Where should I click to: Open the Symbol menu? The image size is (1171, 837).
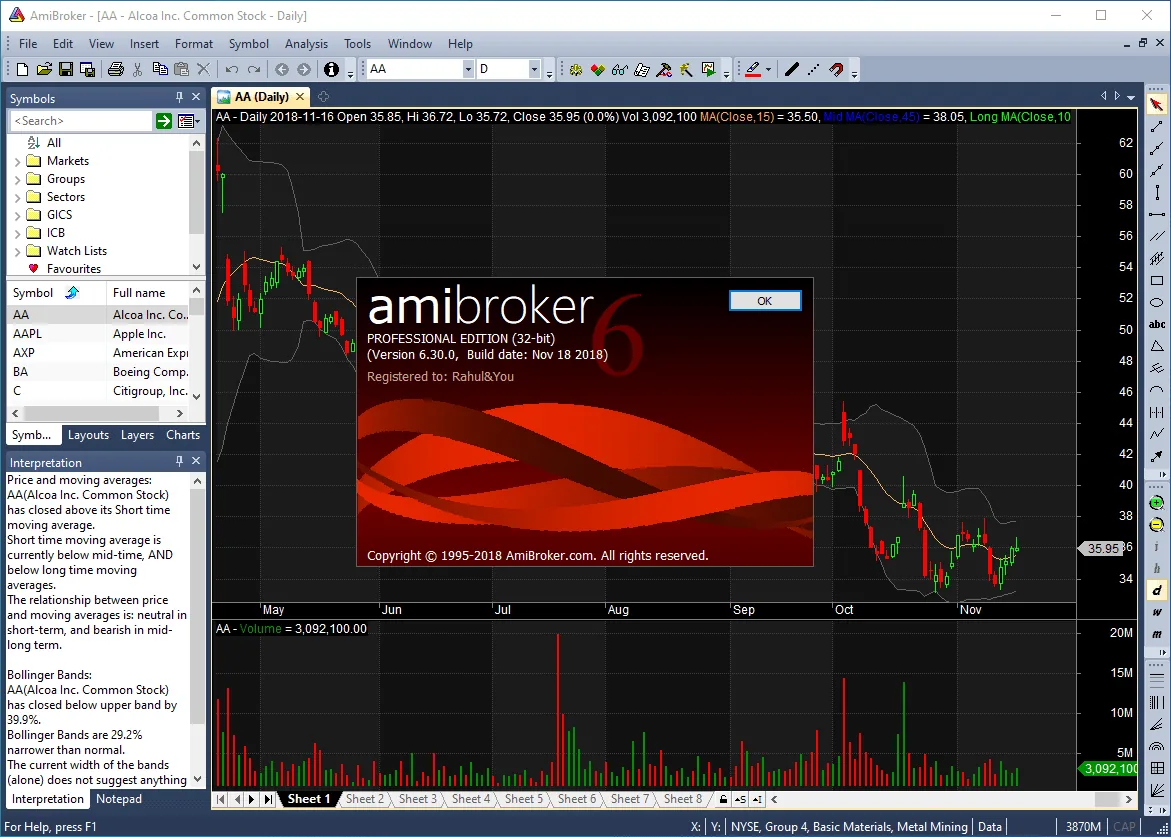(x=249, y=44)
